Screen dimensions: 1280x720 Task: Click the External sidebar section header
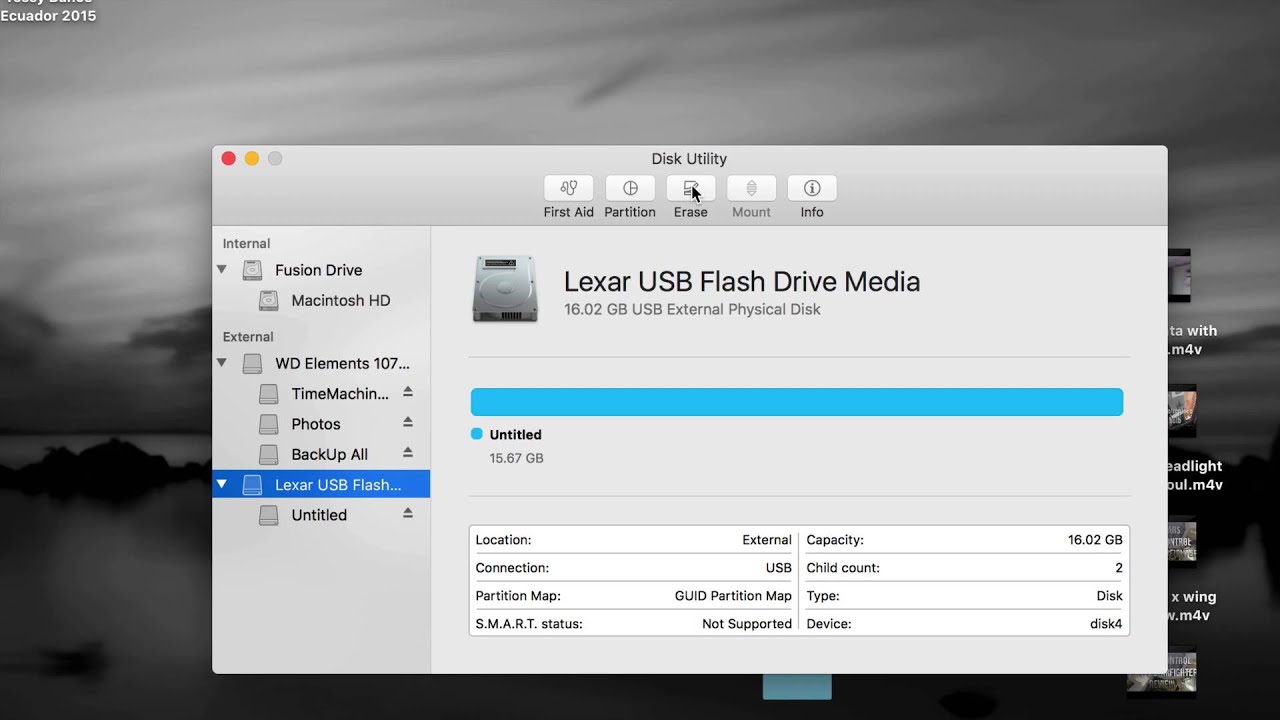pyautogui.click(x=248, y=337)
